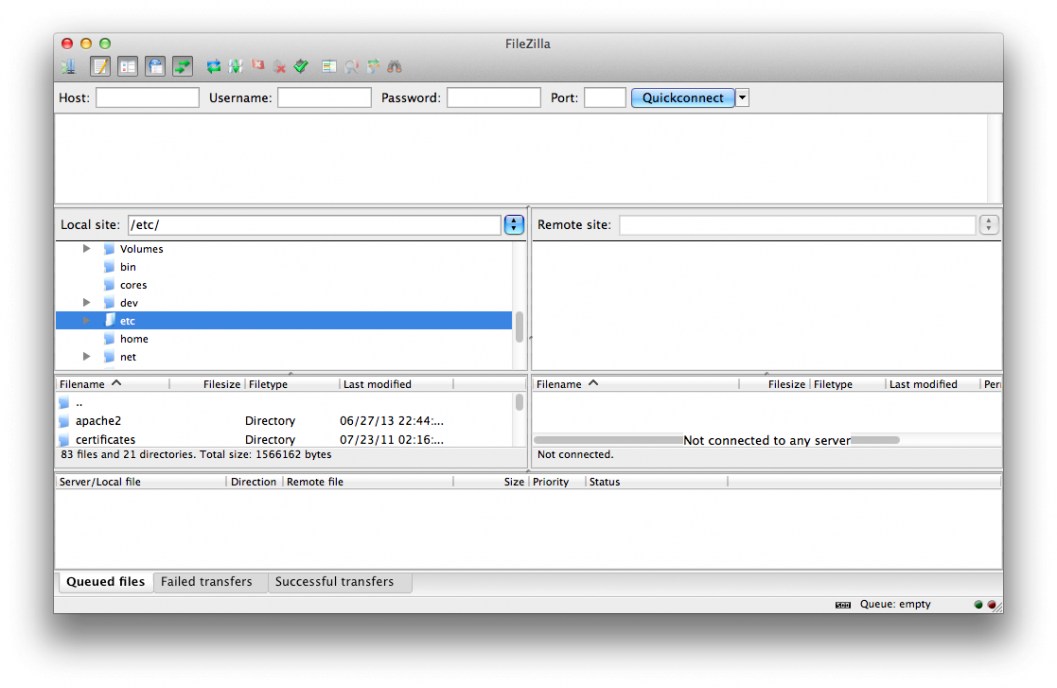Reconnect to last server with green checkmark
1057x688 pixels.
pyautogui.click(x=301, y=66)
